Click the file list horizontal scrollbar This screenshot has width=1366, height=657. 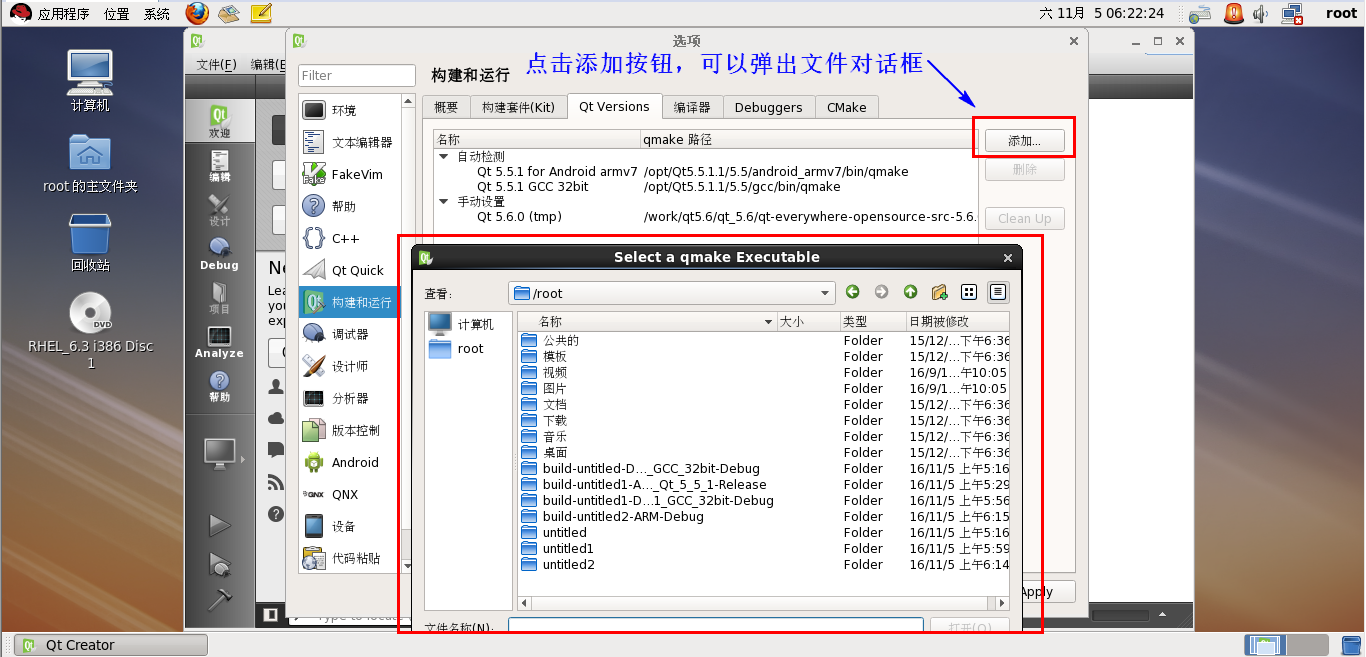point(763,603)
